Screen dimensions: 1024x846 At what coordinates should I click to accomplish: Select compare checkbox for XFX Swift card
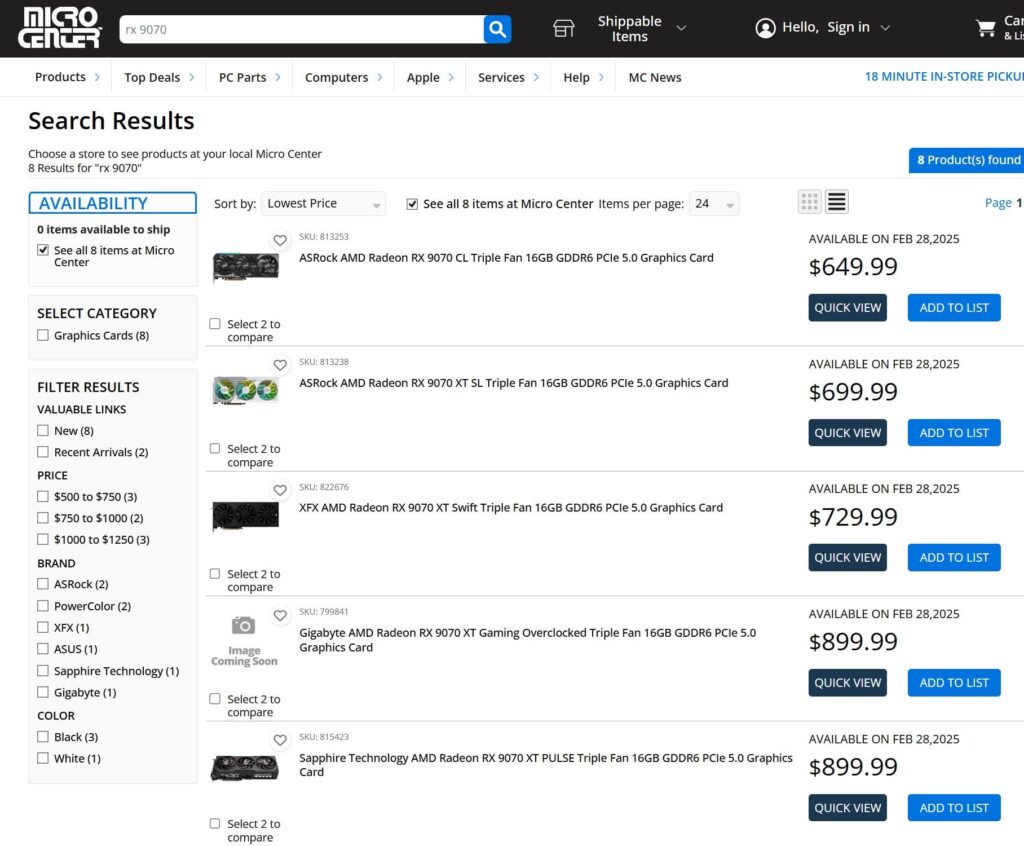point(215,574)
